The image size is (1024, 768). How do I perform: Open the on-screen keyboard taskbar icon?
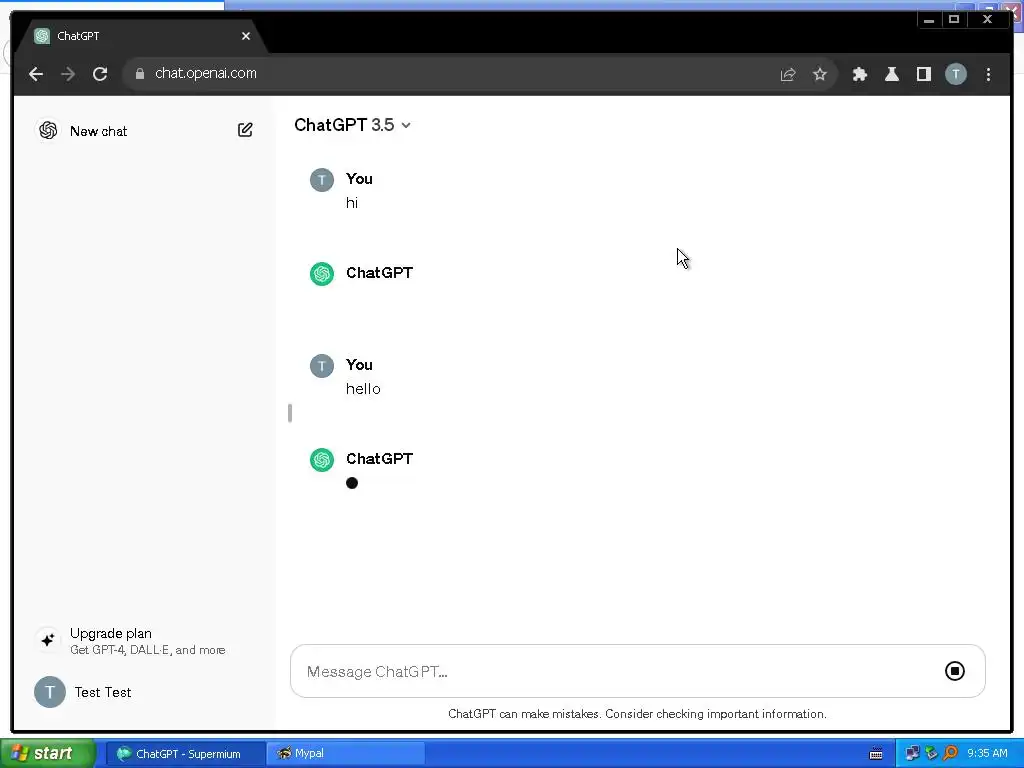(x=876, y=754)
